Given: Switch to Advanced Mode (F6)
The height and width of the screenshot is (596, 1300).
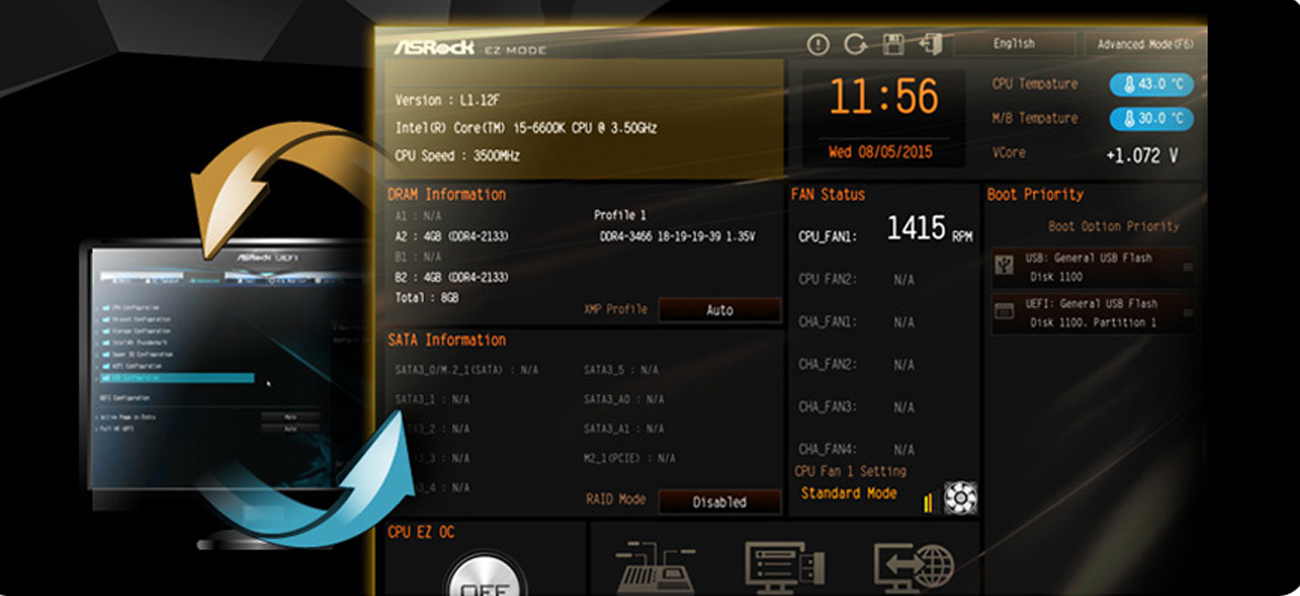Looking at the screenshot, I should (x=1146, y=43).
